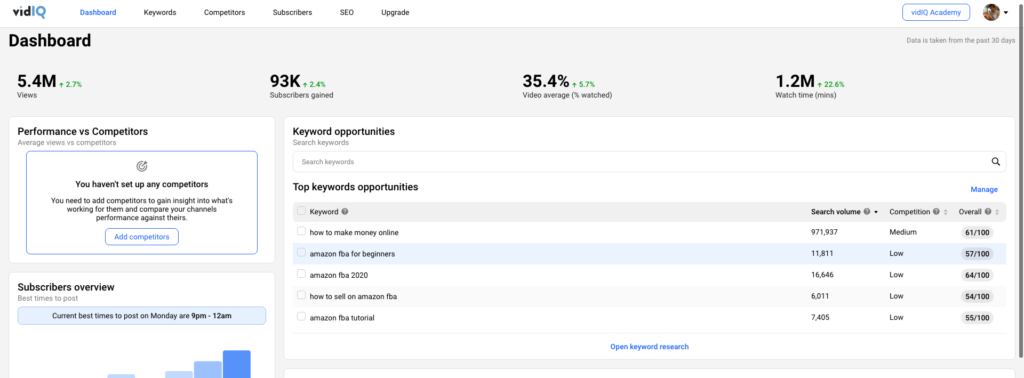
Task: Click inside the Search keywords field
Action: [x=649, y=161]
